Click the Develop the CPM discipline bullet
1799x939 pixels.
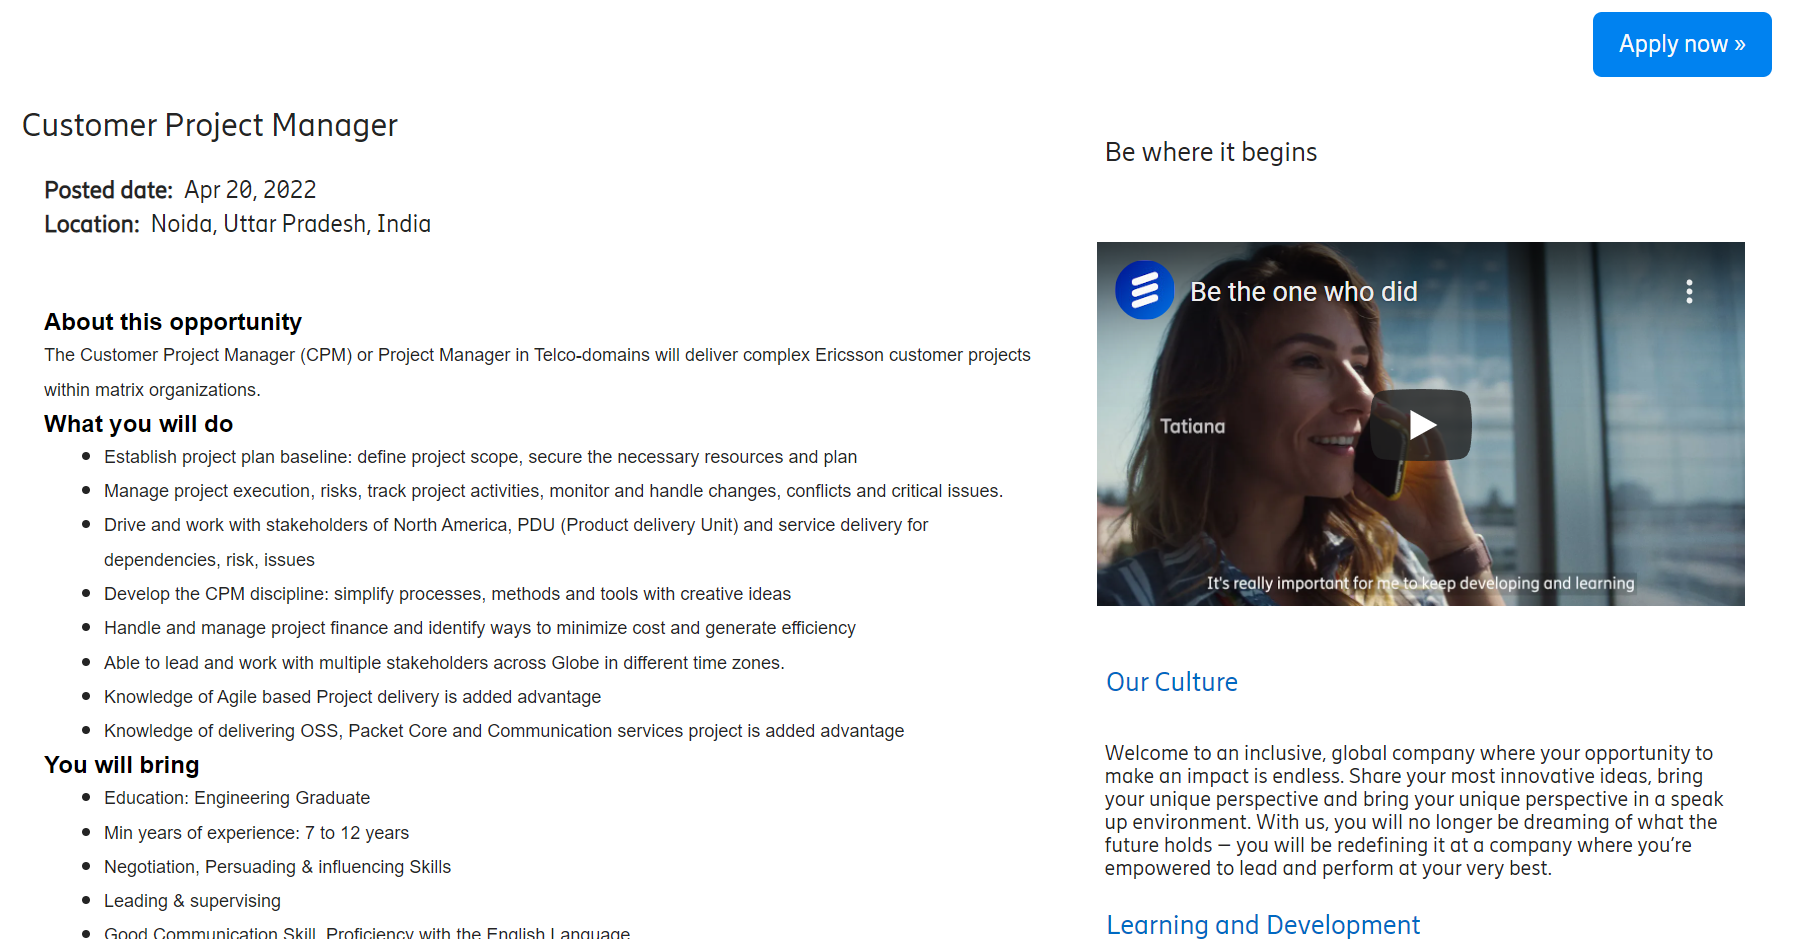click(x=447, y=594)
